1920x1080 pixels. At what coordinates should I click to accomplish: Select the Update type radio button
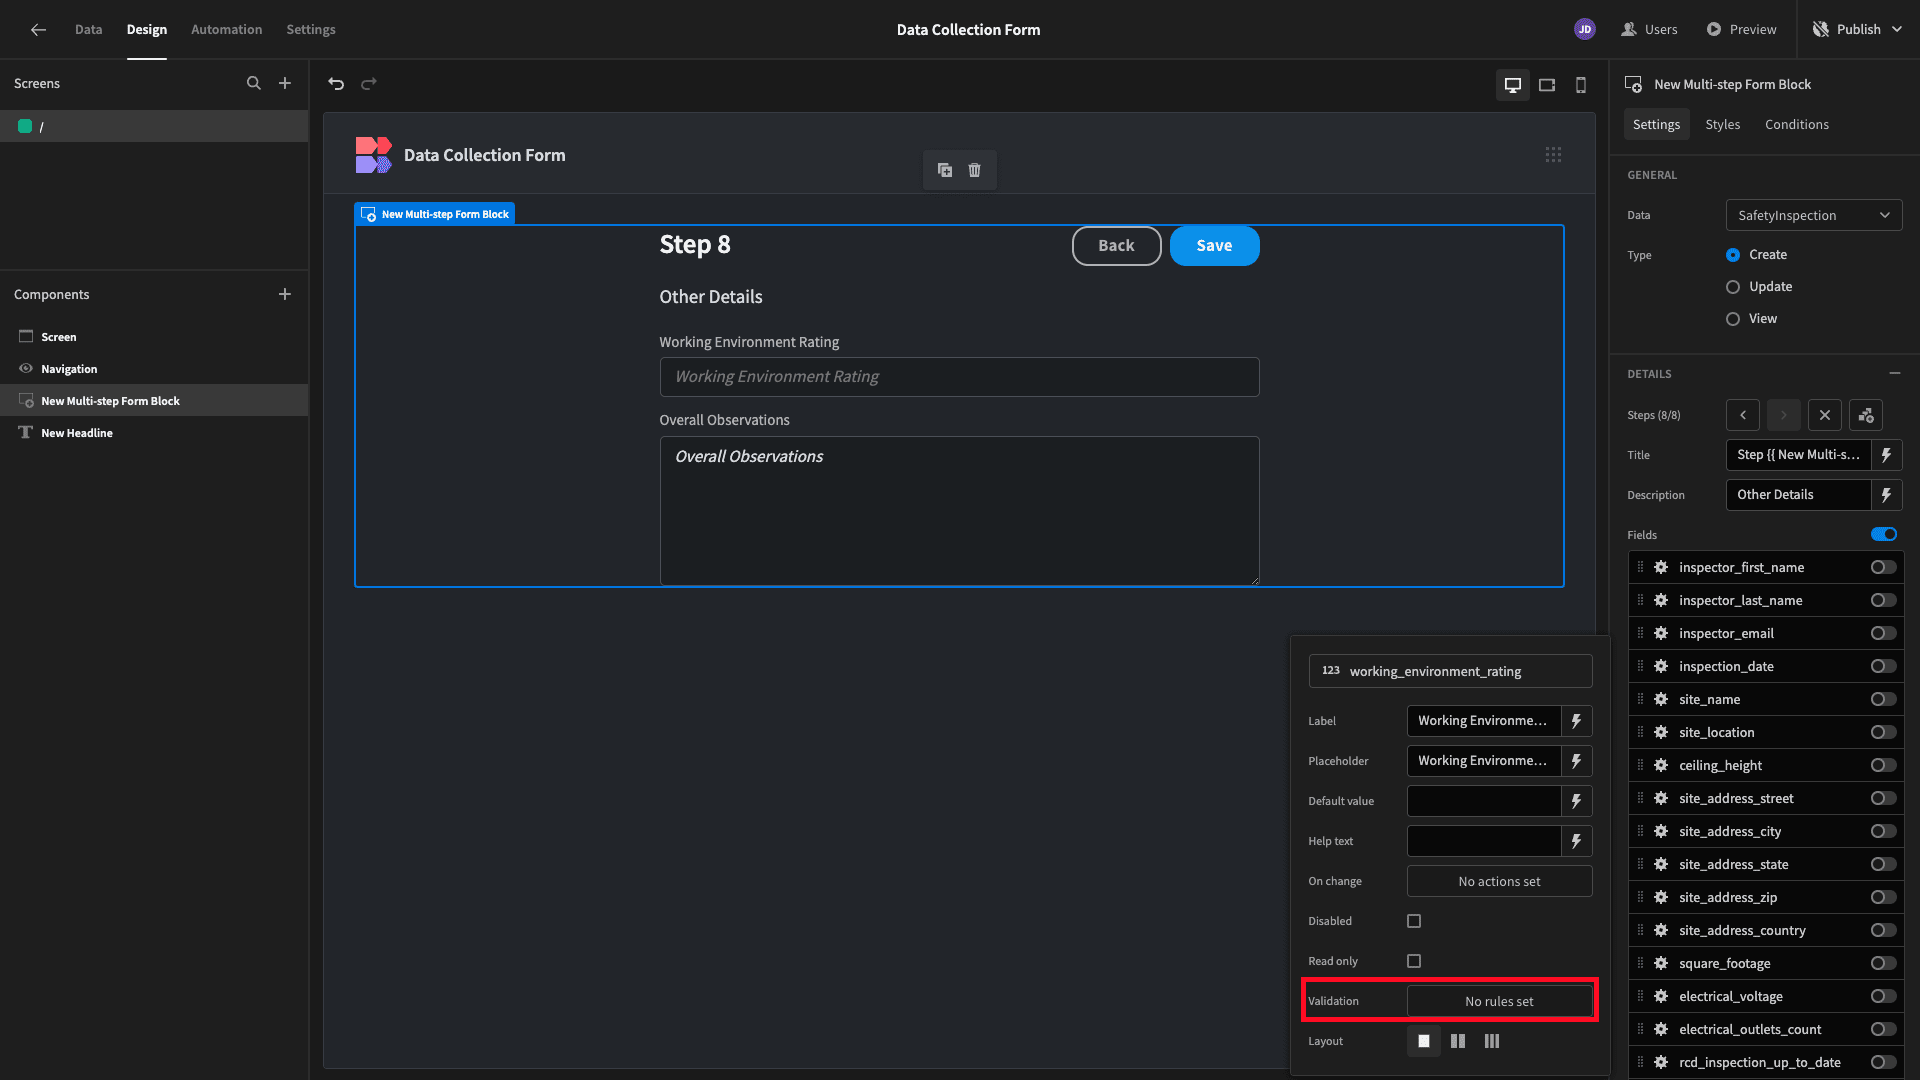click(x=1733, y=287)
